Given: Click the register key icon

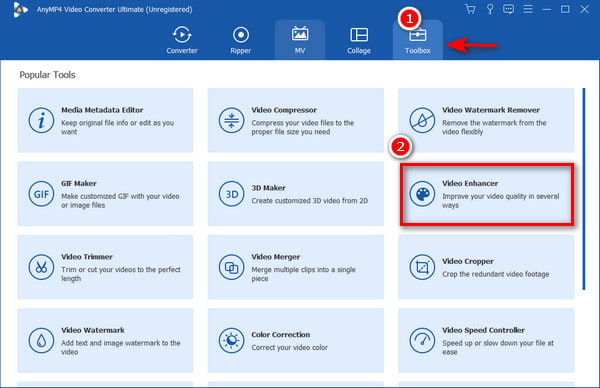Looking at the screenshot, I should [x=489, y=9].
